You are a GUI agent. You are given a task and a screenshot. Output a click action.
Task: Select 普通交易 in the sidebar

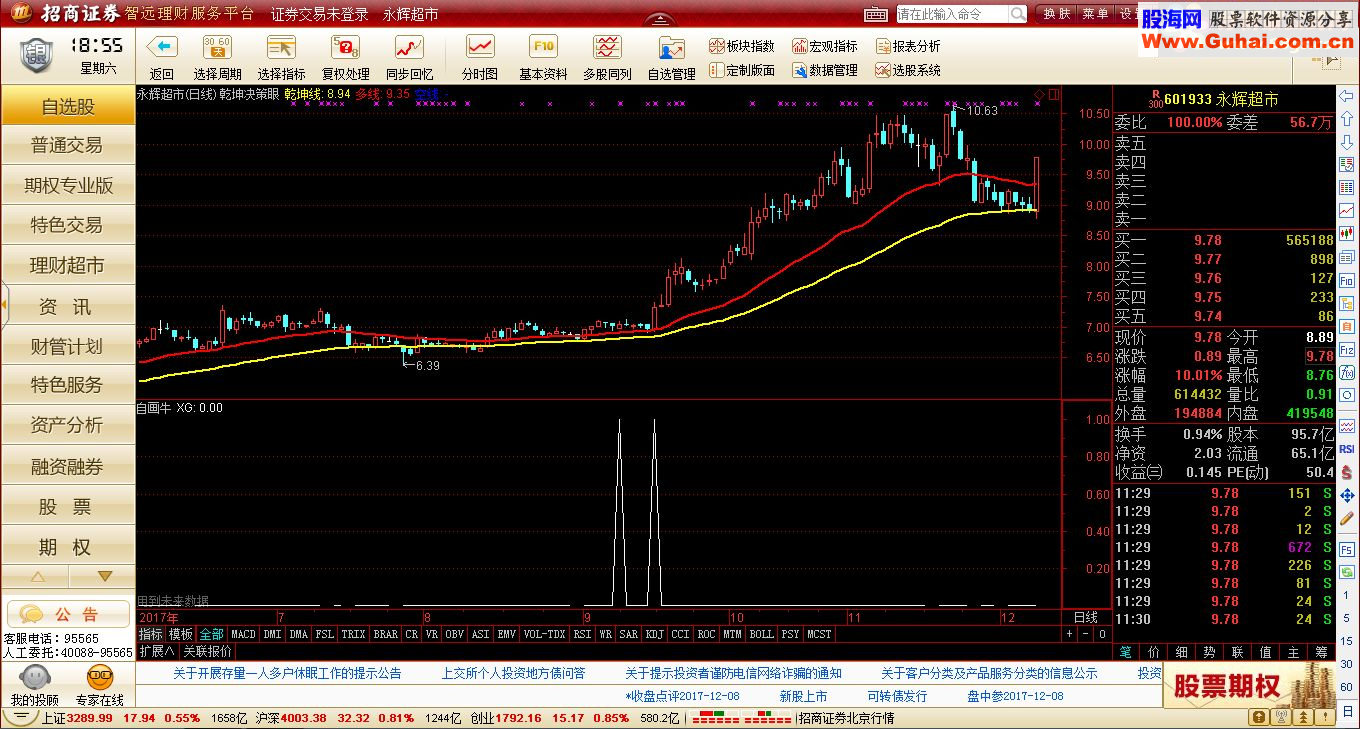pos(67,145)
